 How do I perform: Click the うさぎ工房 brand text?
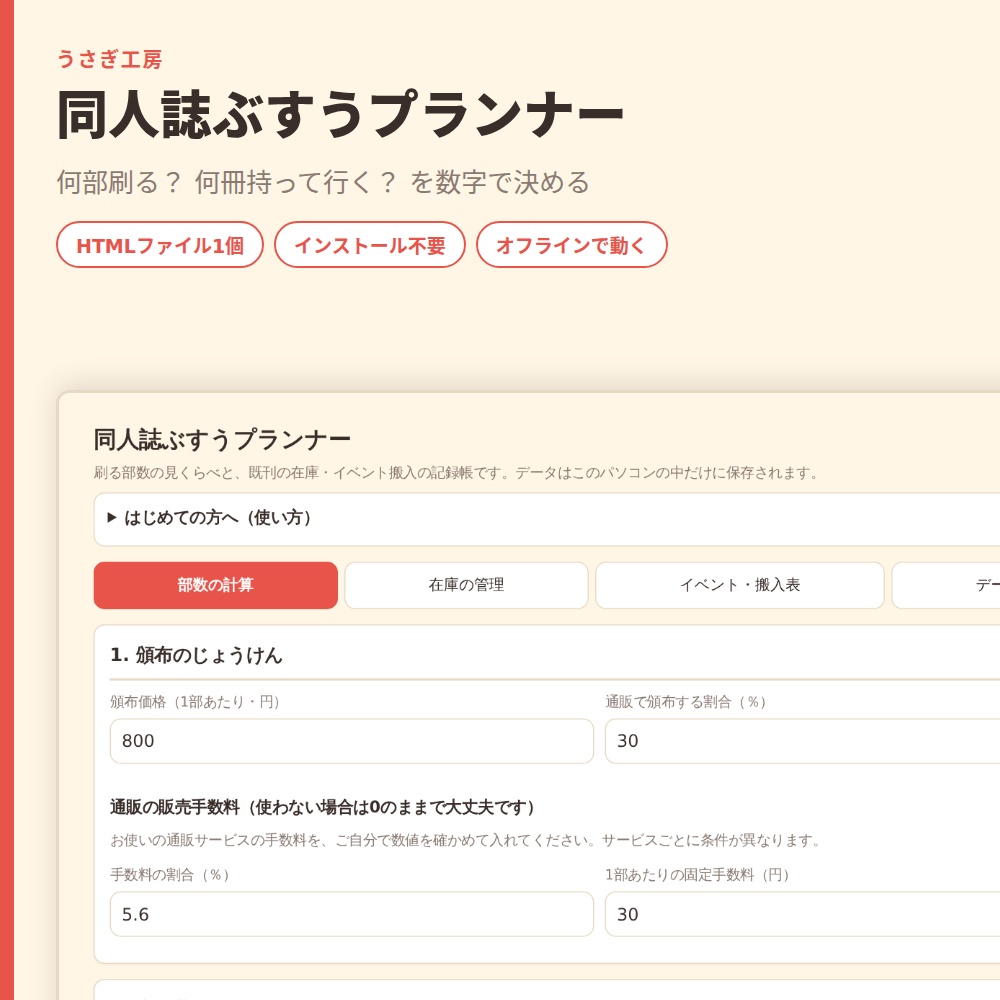point(110,59)
